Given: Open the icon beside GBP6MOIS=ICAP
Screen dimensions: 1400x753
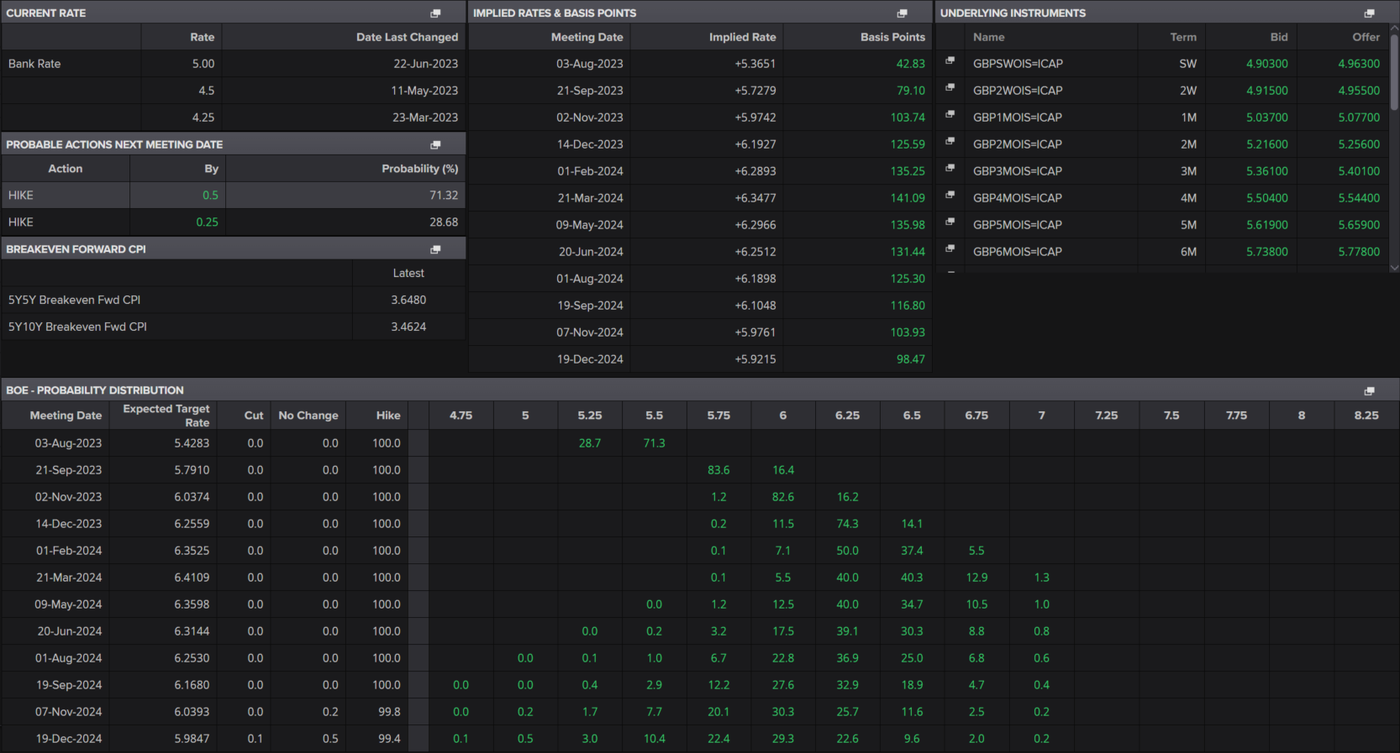Looking at the screenshot, I should [950, 250].
